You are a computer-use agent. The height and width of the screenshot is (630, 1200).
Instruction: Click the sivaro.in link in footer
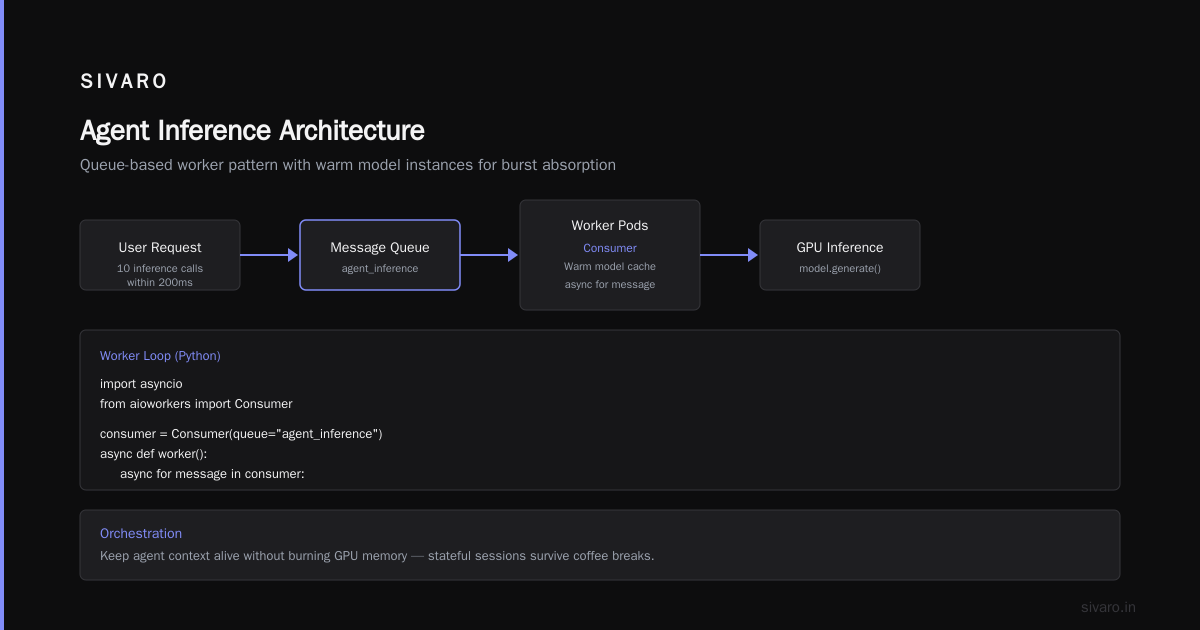(x=1108, y=607)
